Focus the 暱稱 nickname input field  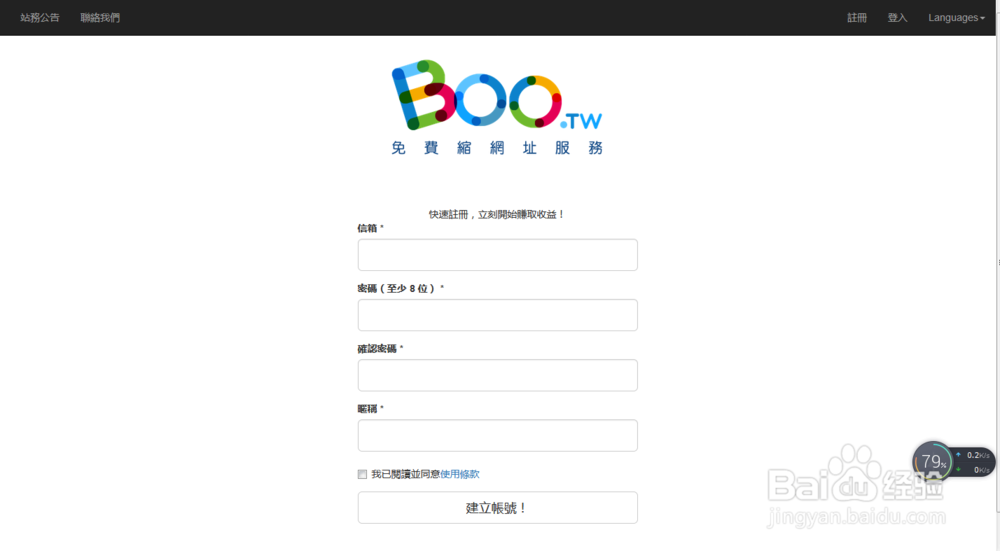(x=497, y=436)
